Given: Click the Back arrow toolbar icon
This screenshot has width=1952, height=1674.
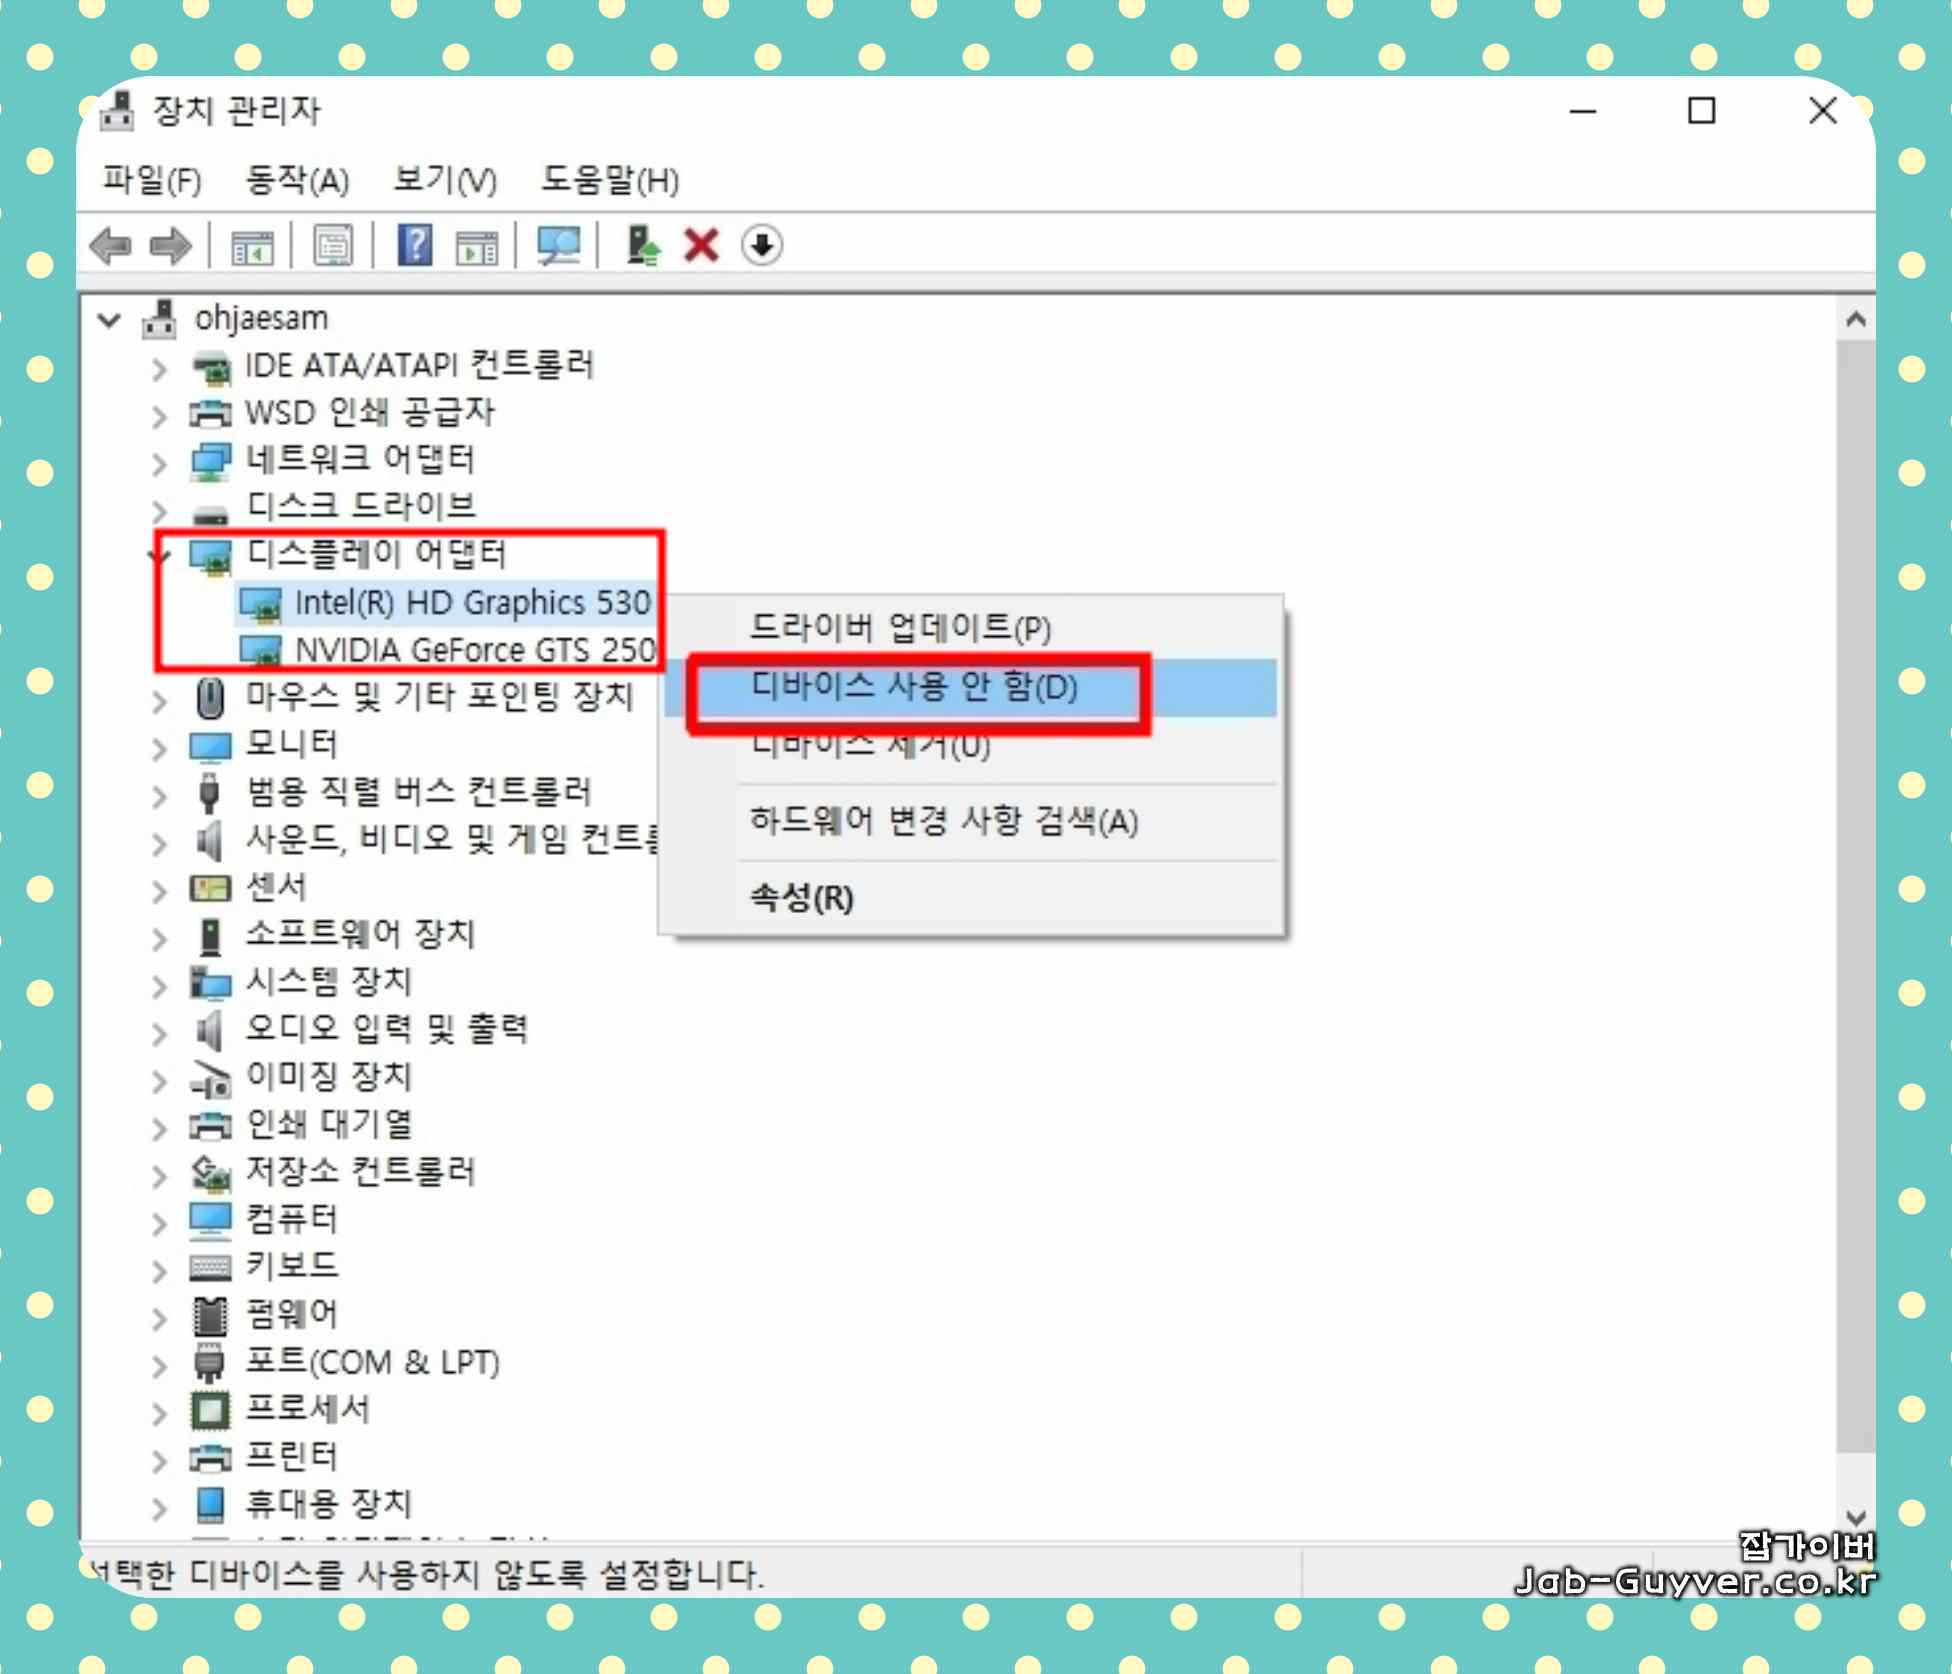Looking at the screenshot, I should click(110, 246).
